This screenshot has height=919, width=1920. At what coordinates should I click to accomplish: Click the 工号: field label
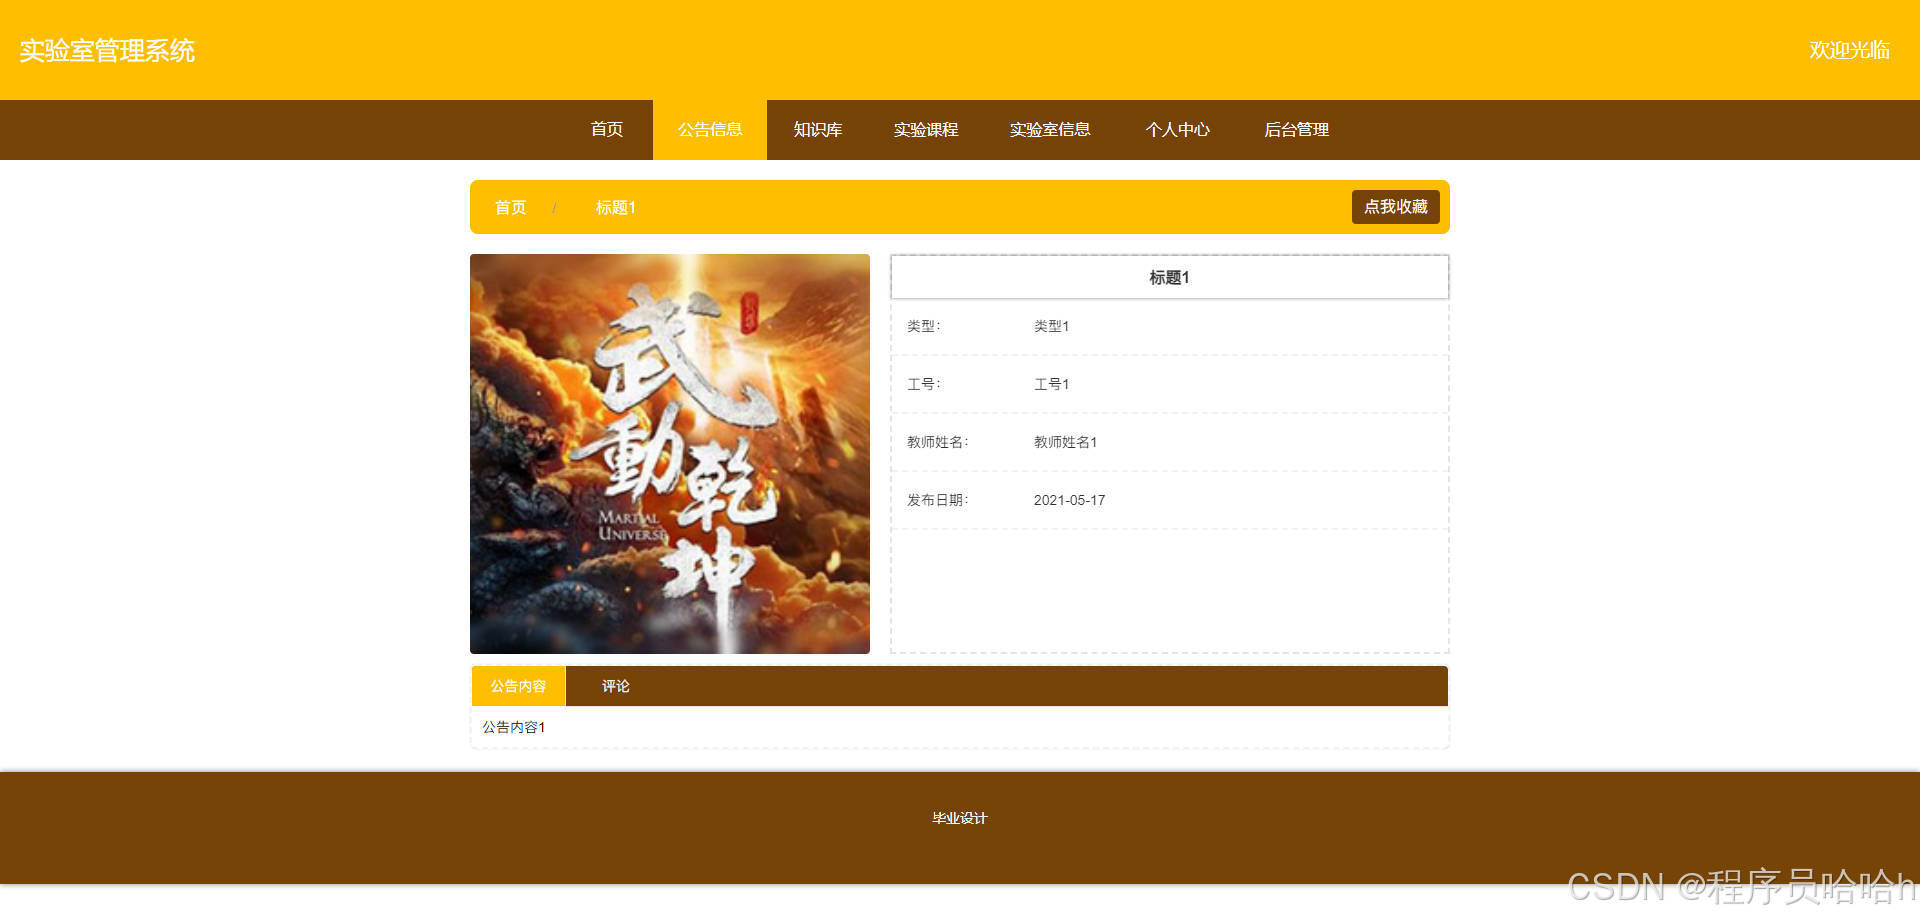pyautogui.click(x=923, y=384)
